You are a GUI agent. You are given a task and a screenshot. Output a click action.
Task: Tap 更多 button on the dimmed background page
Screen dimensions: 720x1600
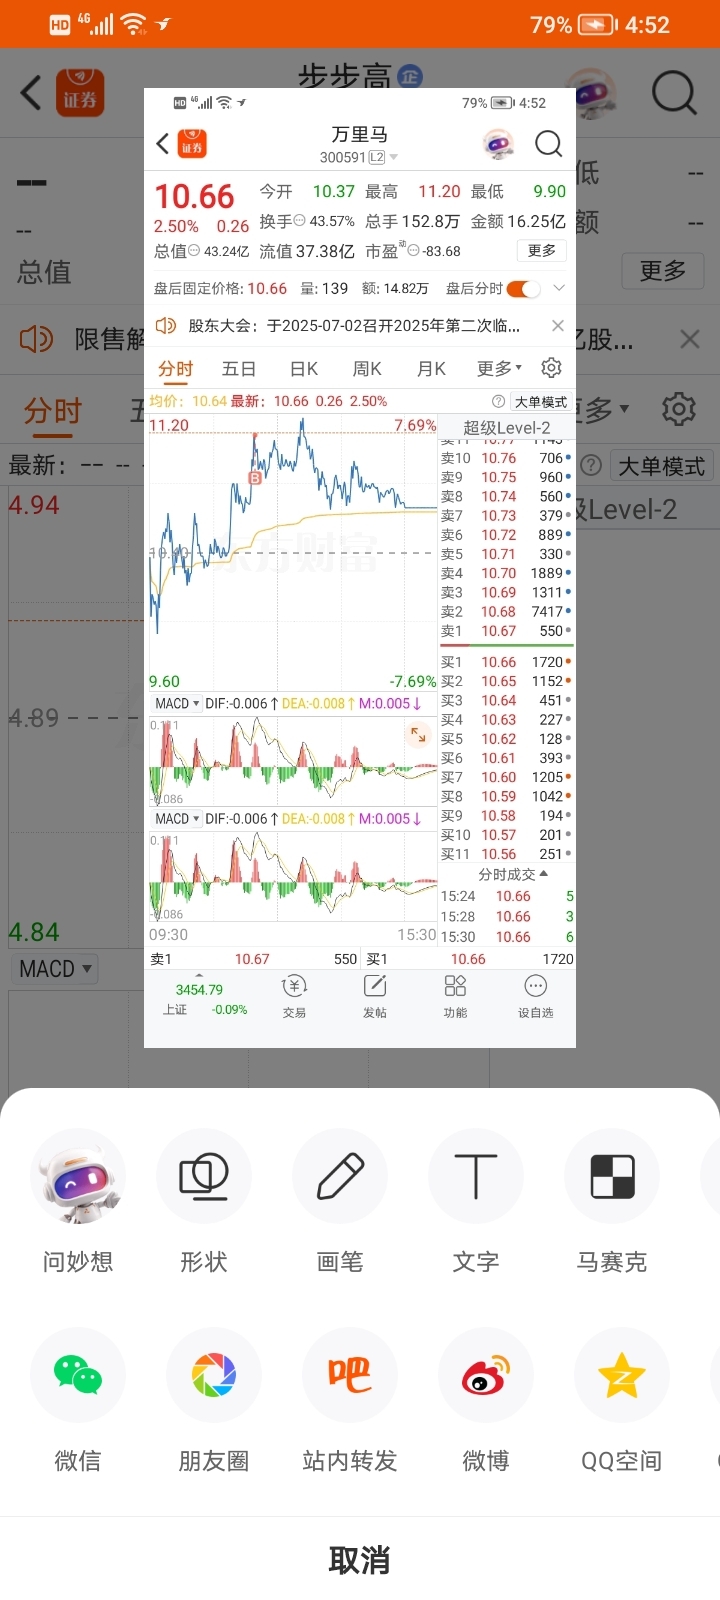pos(663,271)
